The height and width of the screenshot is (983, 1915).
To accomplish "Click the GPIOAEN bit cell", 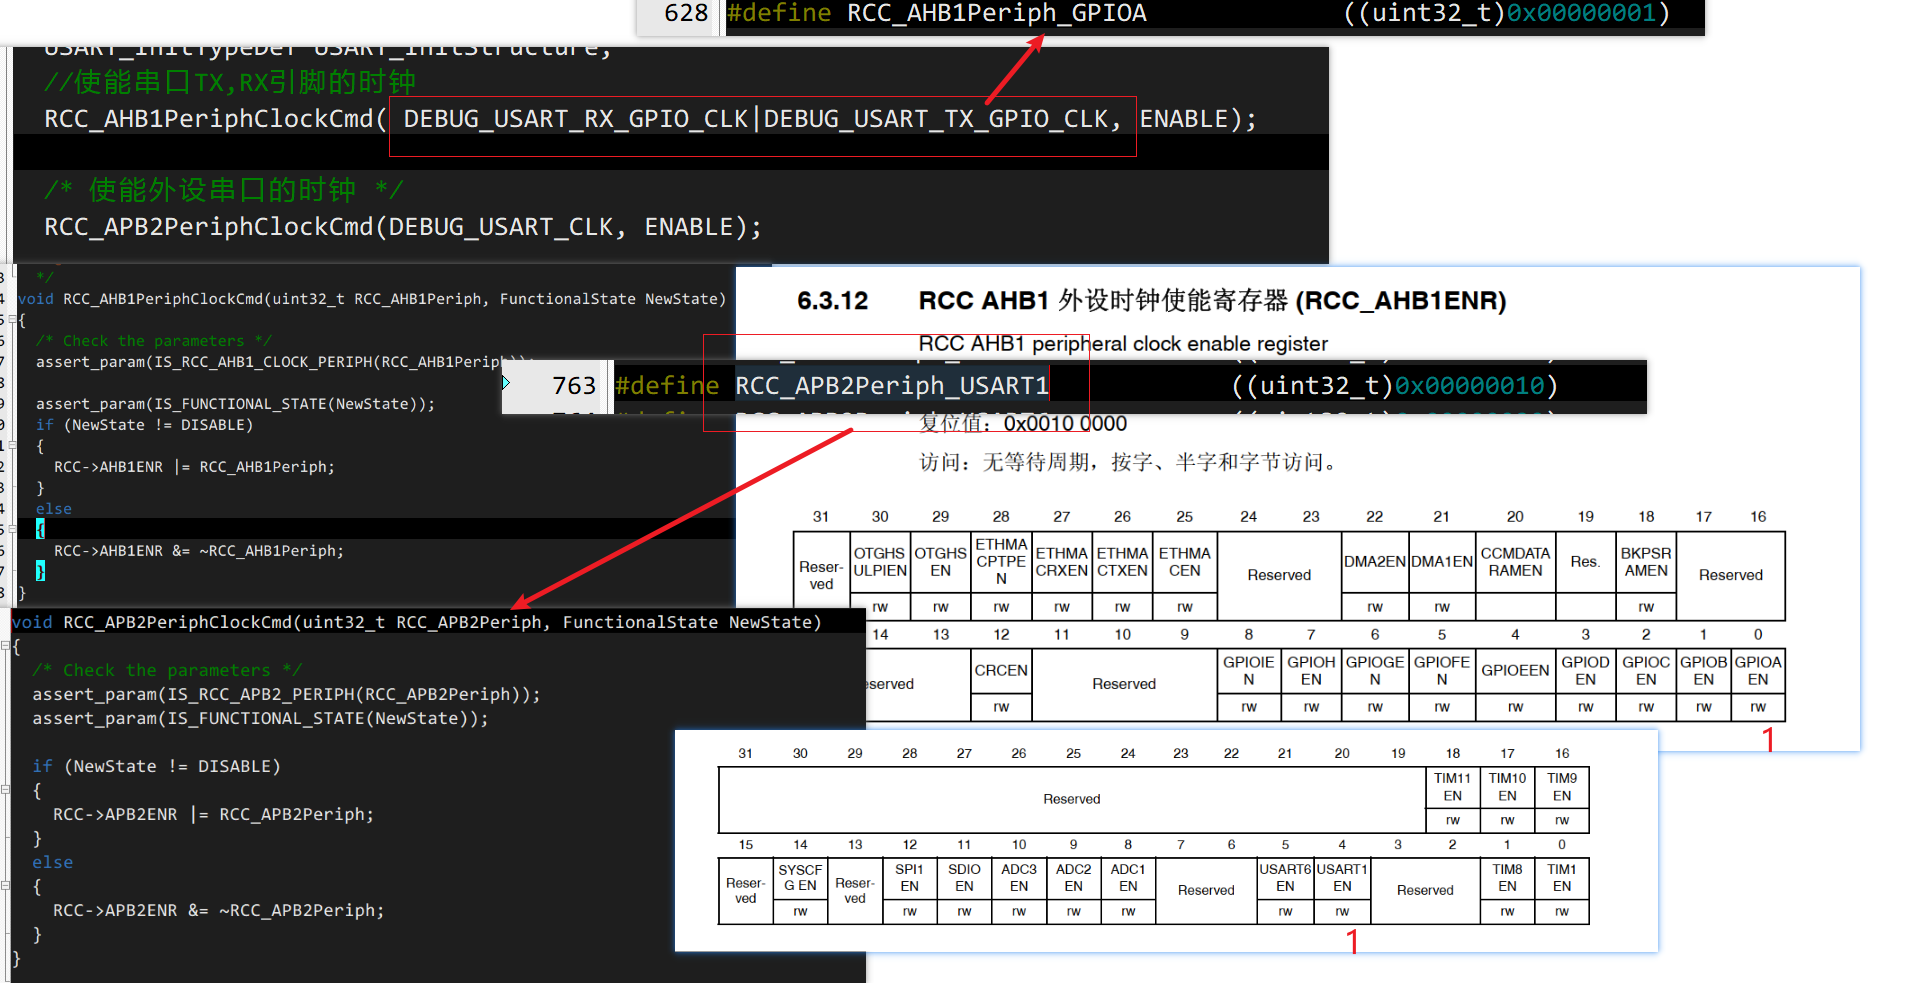I will click(1758, 671).
